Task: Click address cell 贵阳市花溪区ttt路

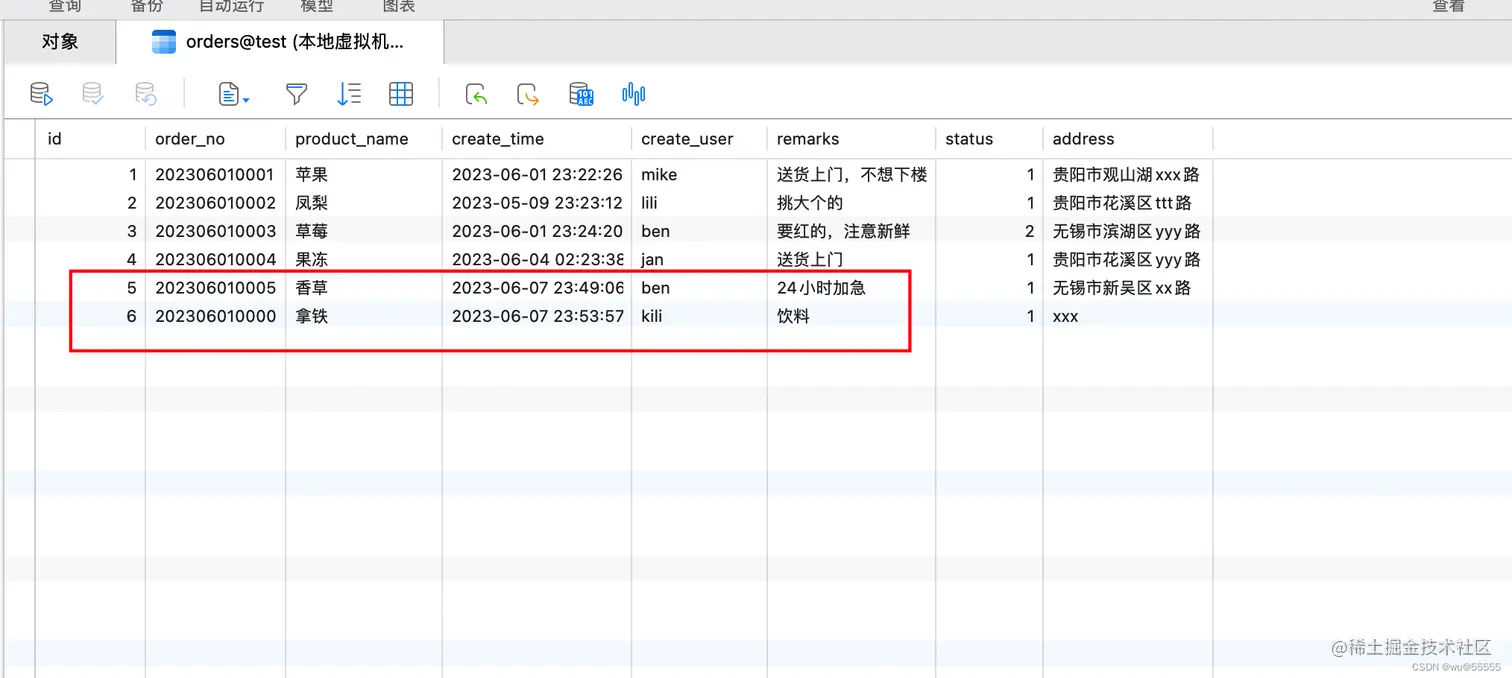Action: coord(1122,203)
